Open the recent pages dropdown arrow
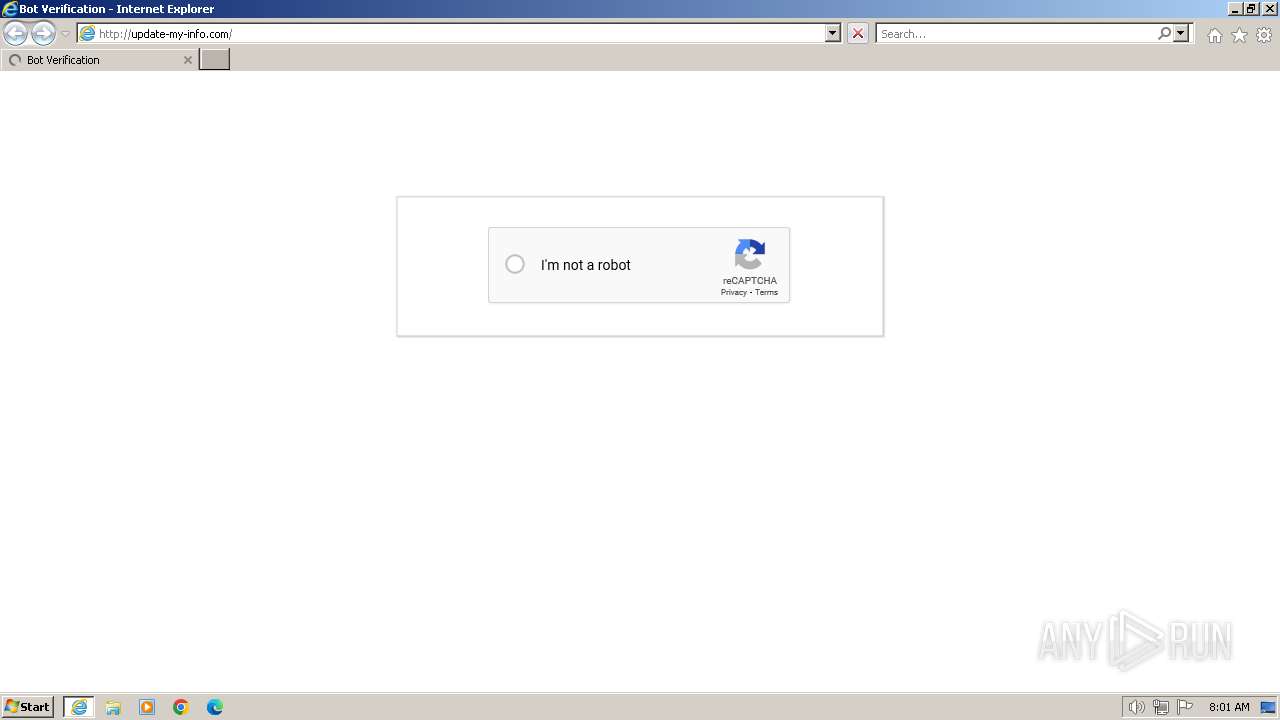The image size is (1280, 720). (65, 34)
